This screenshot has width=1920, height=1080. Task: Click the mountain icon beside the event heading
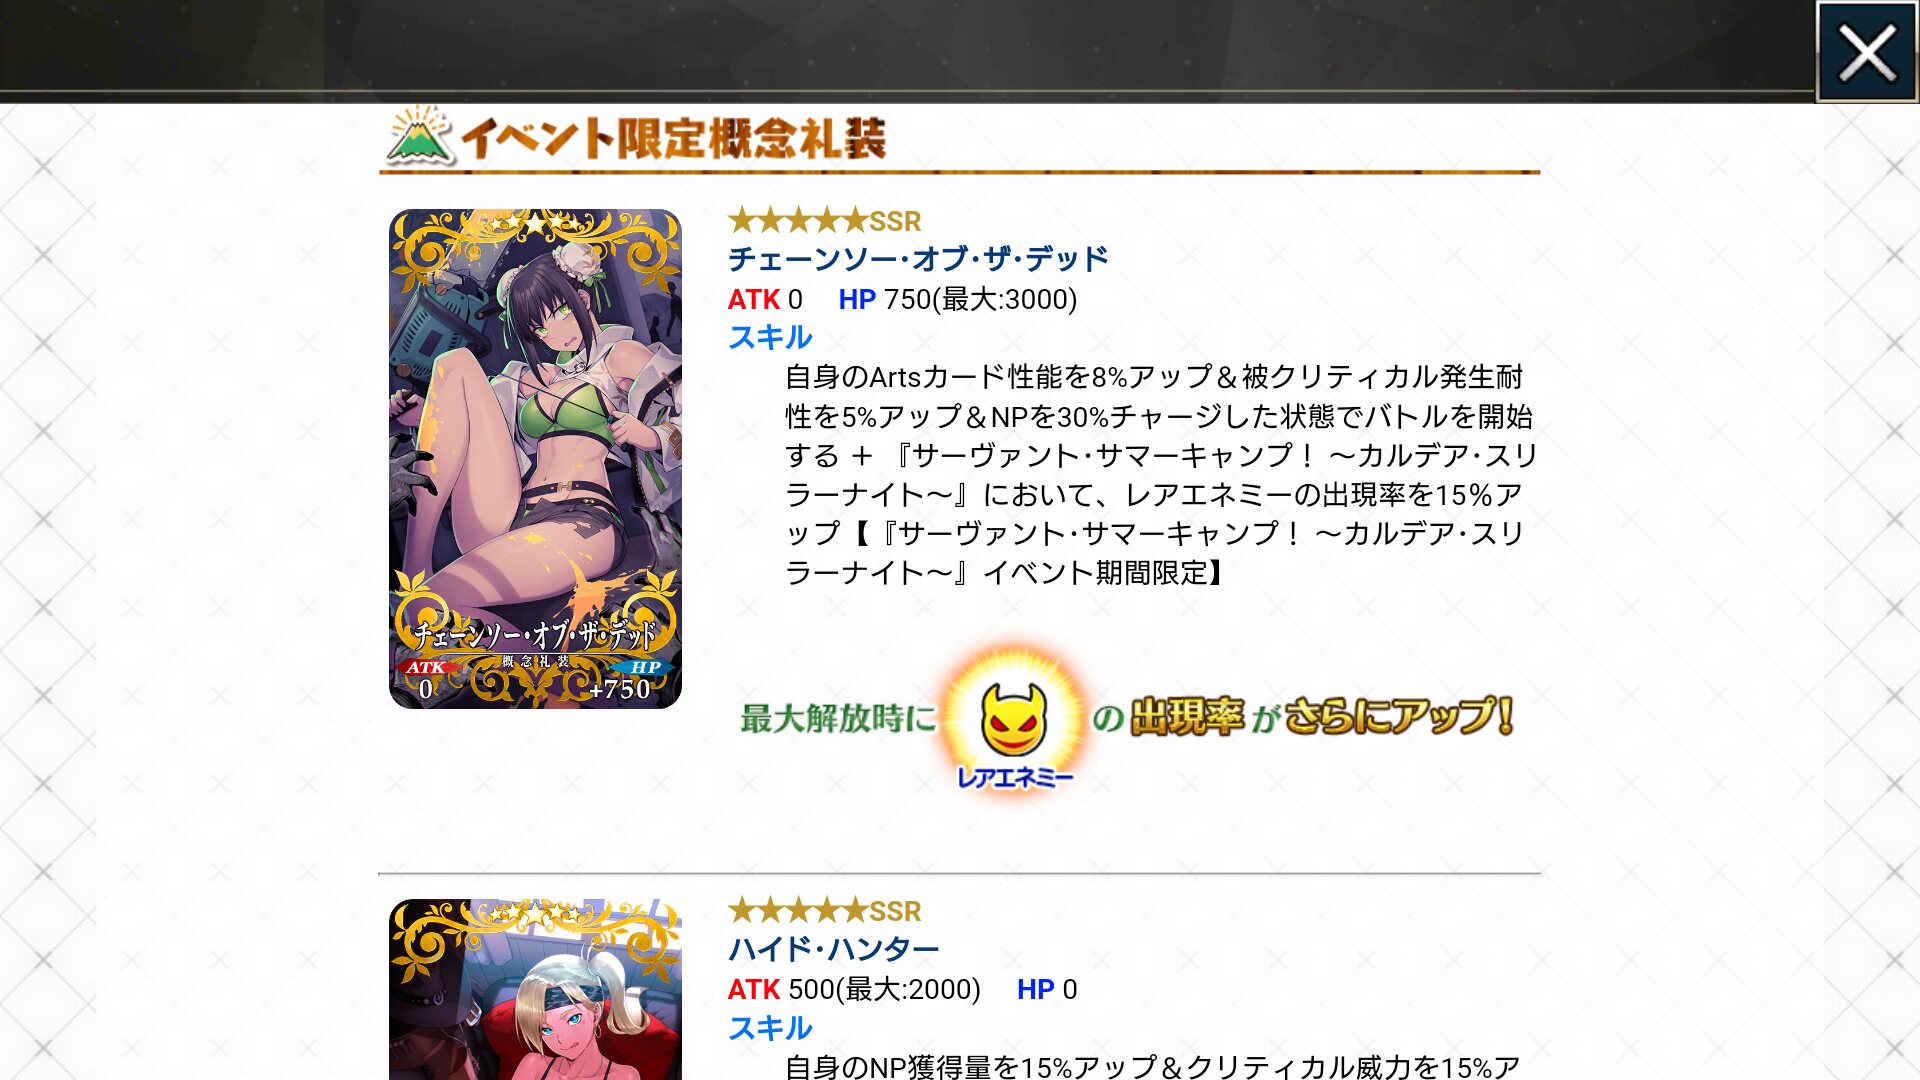(x=419, y=135)
